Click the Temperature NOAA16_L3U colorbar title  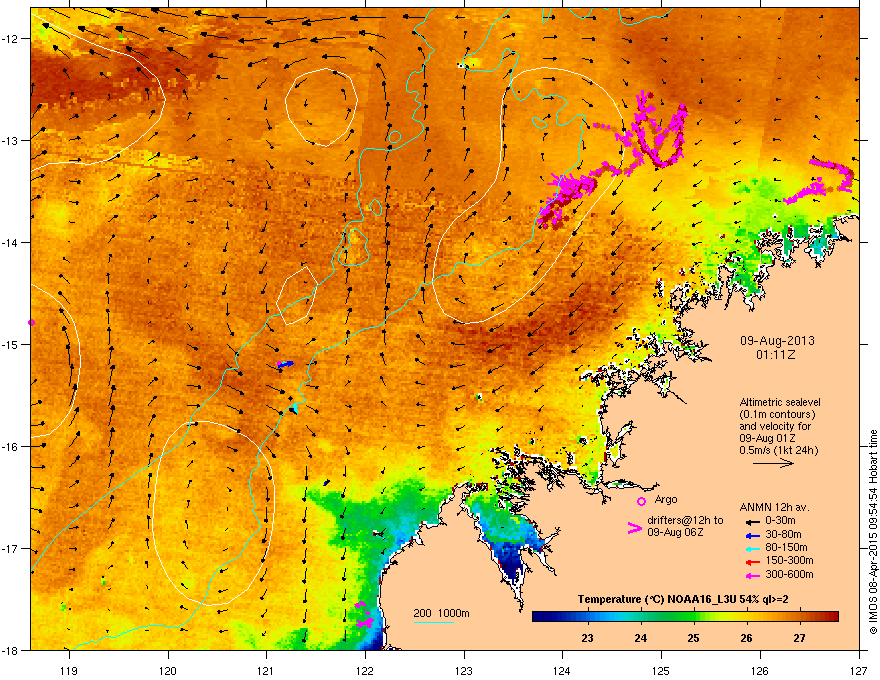683,600
